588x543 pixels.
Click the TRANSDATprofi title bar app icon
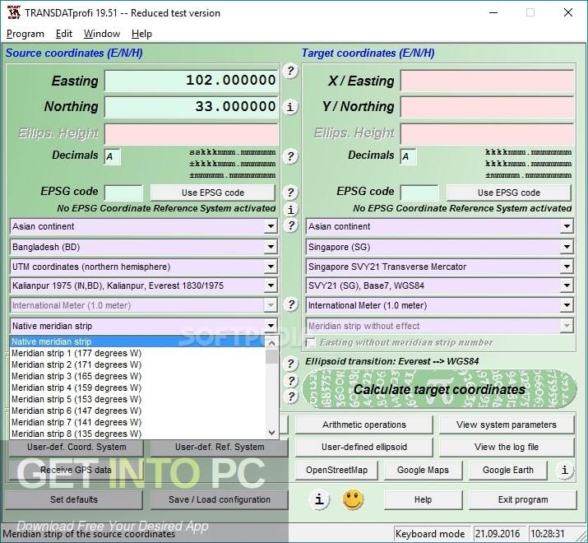14,12
